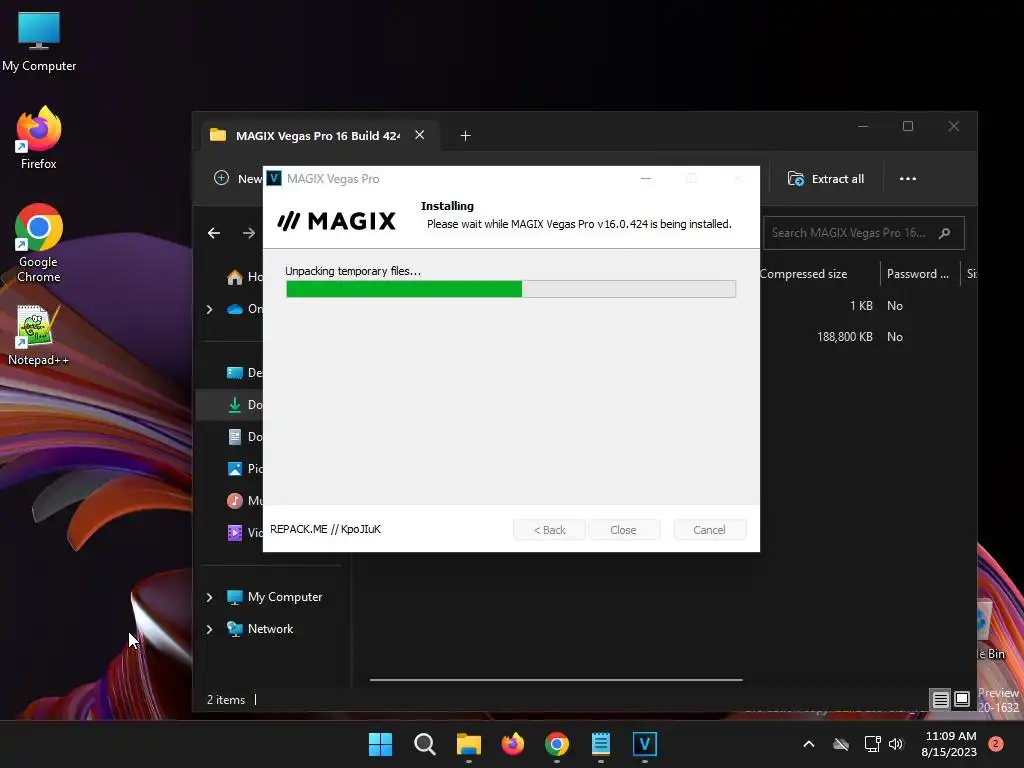
Task: Open the Notepad taskbar icon
Action: click(601, 744)
